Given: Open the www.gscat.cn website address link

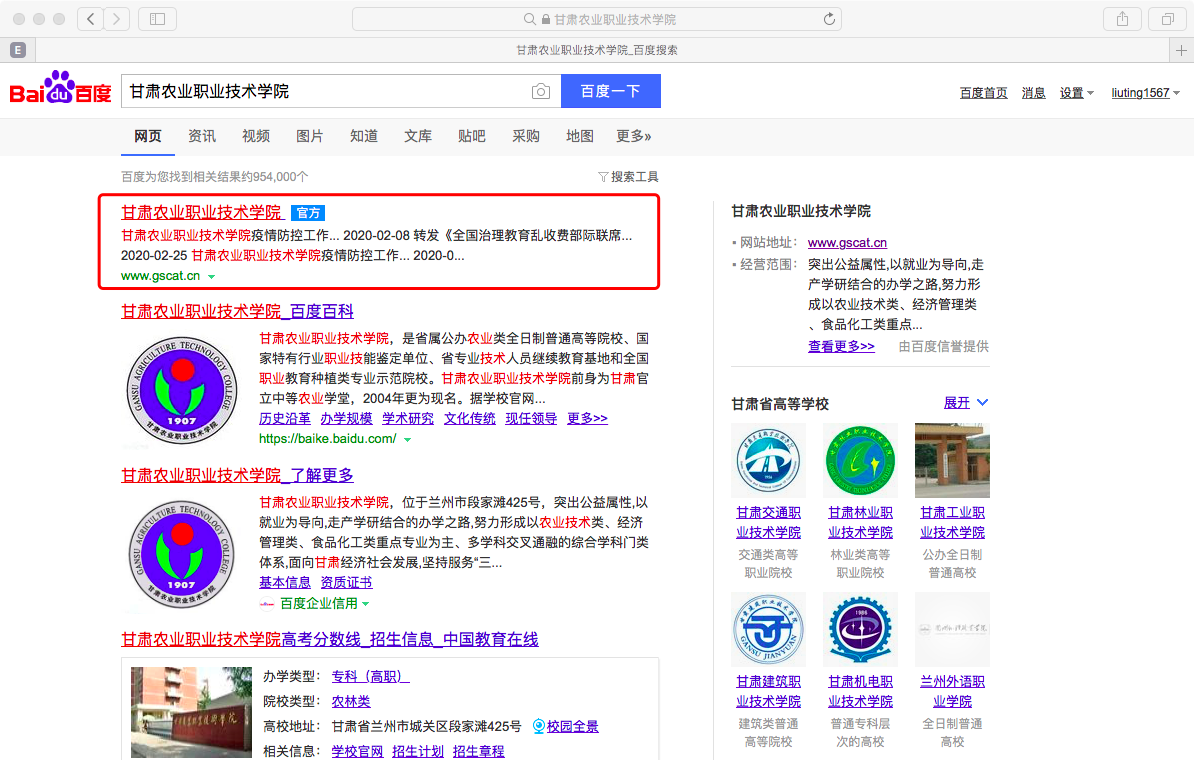Looking at the screenshot, I should [x=847, y=243].
